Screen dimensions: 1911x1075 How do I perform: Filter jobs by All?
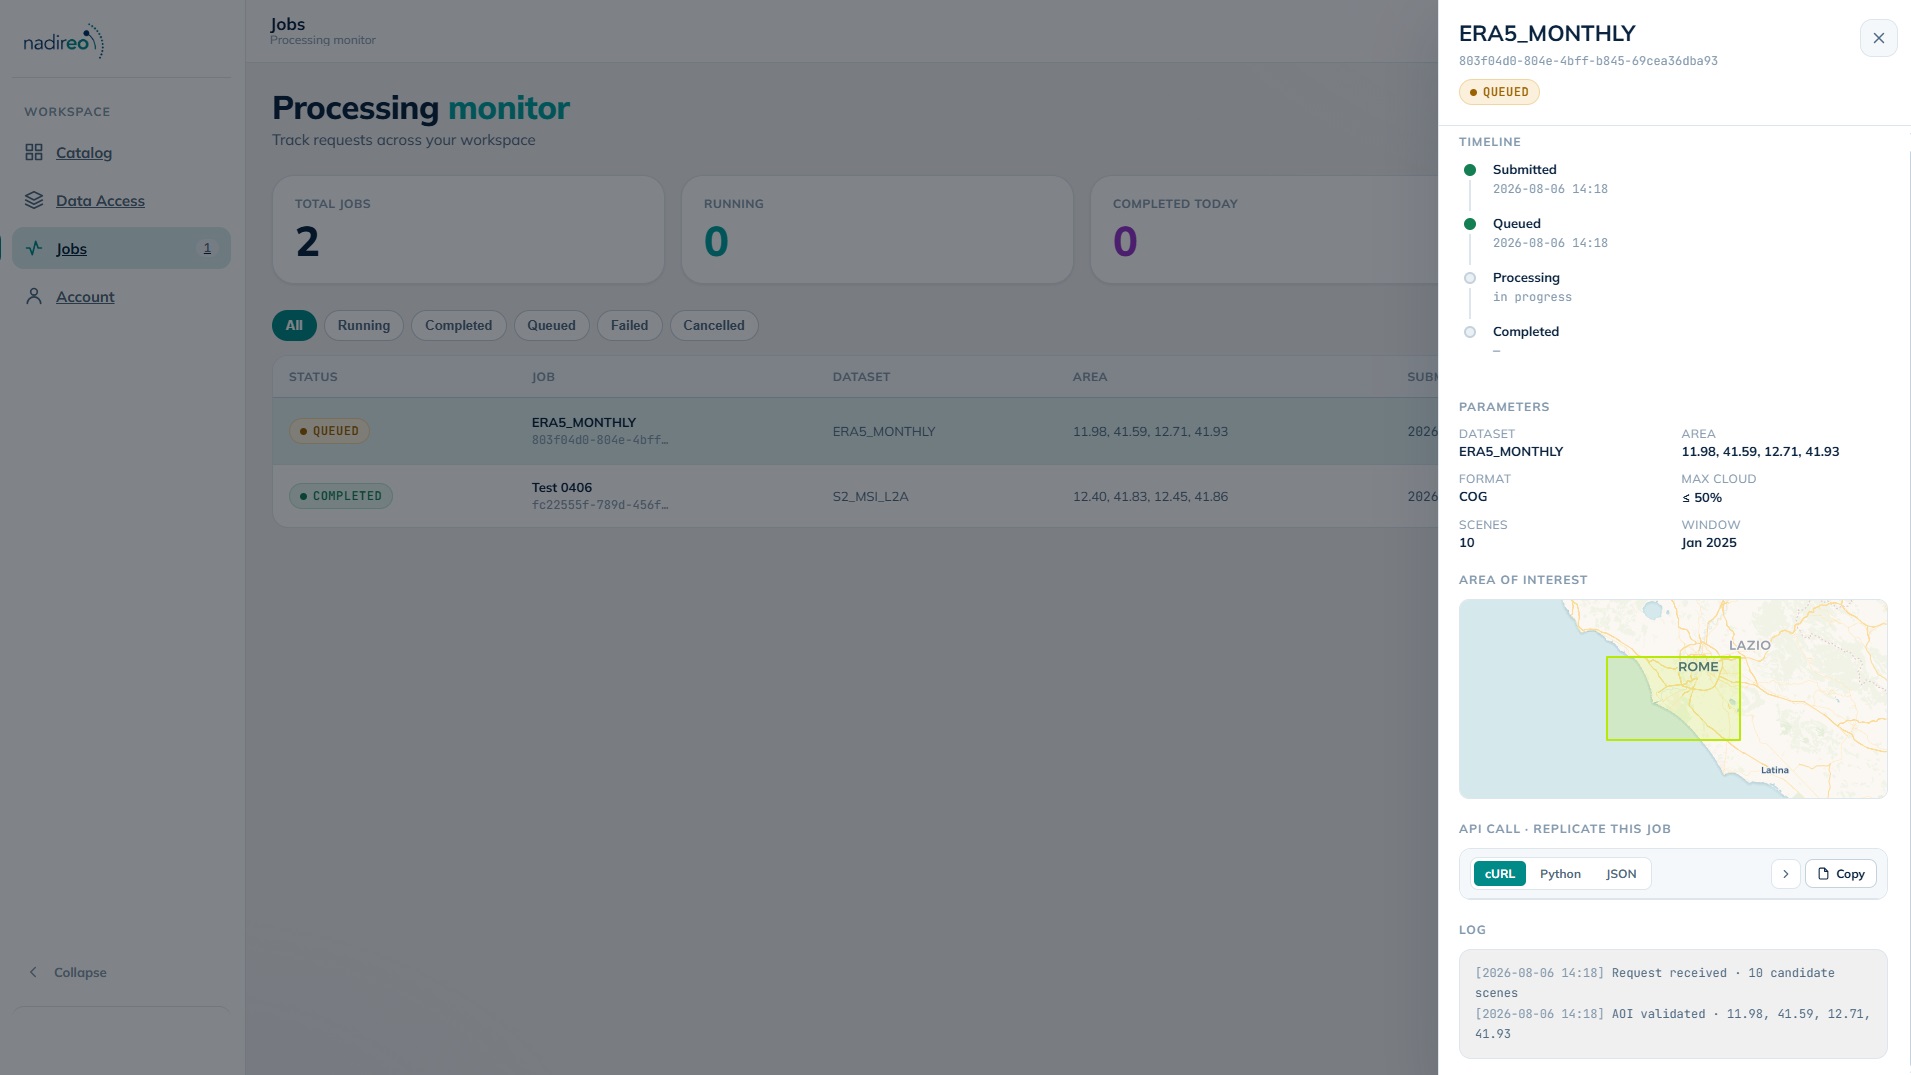coord(294,325)
